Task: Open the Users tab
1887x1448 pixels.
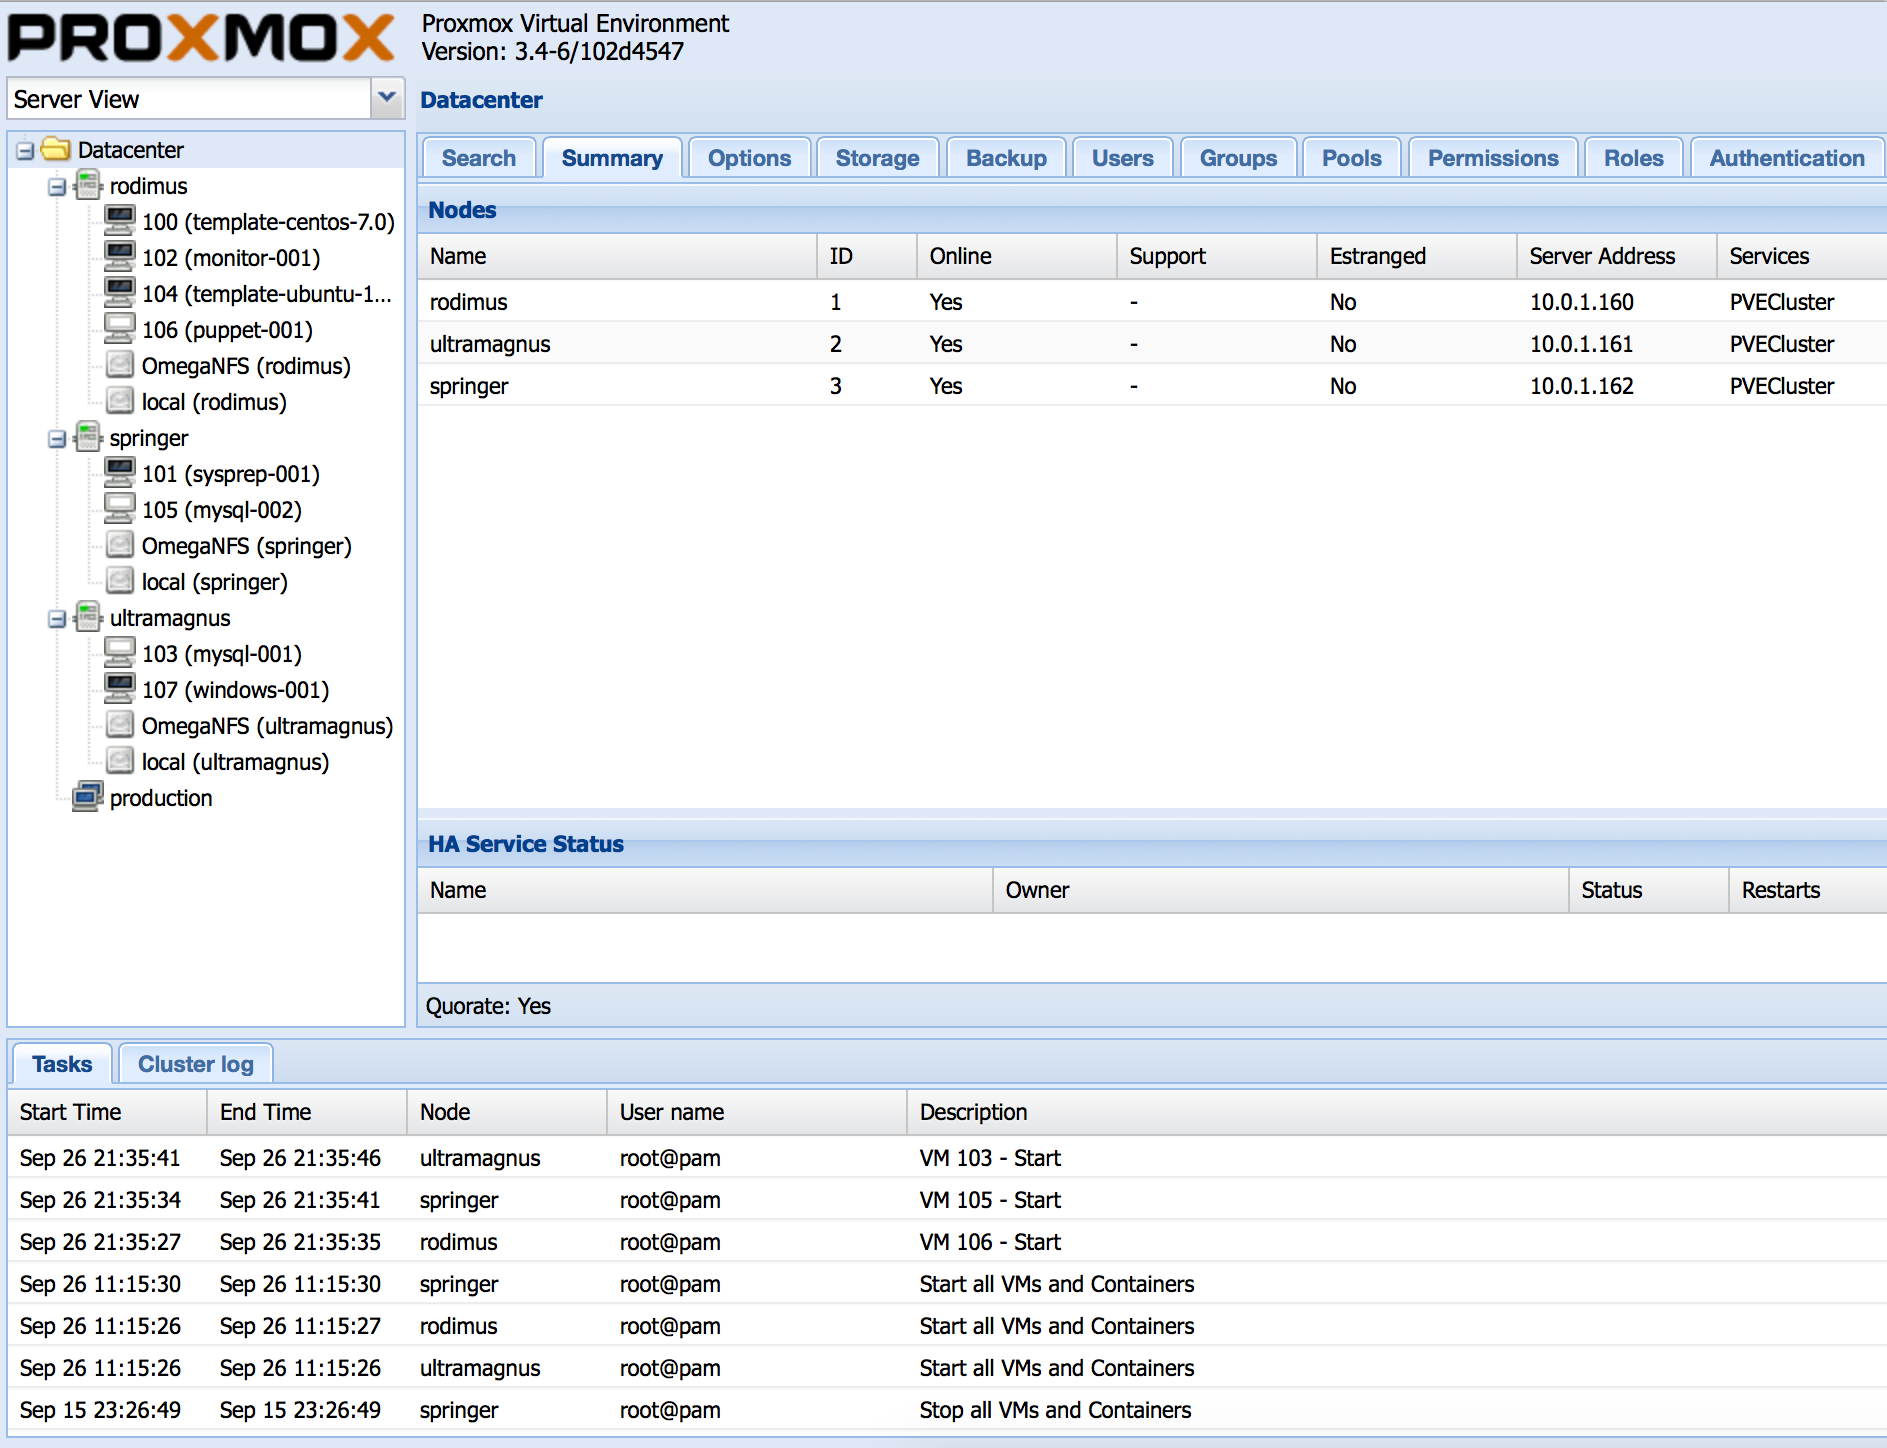Action: pos(1122,158)
